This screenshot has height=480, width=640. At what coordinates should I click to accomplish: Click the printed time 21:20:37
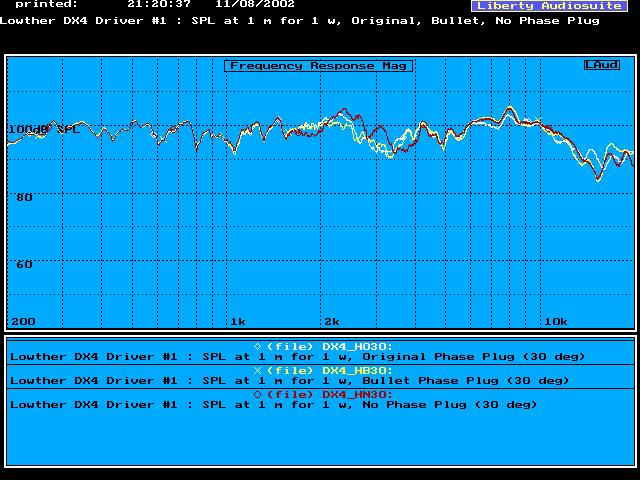pos(159,4)
